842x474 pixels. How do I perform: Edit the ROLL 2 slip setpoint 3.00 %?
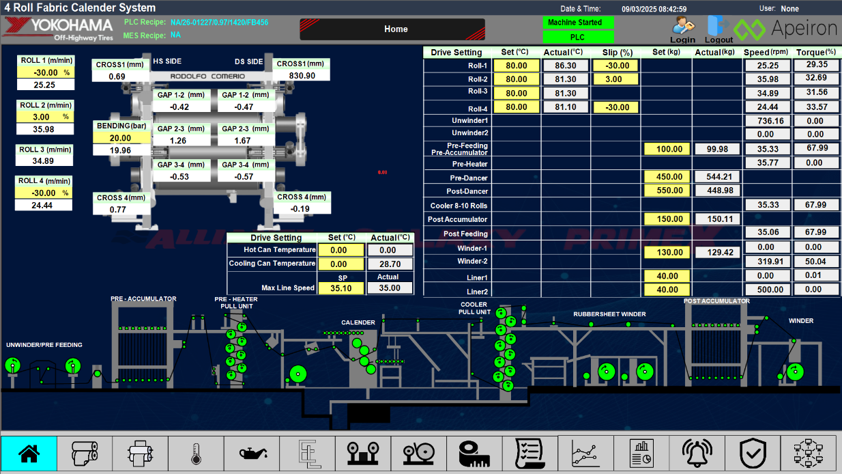click(46, 117)
